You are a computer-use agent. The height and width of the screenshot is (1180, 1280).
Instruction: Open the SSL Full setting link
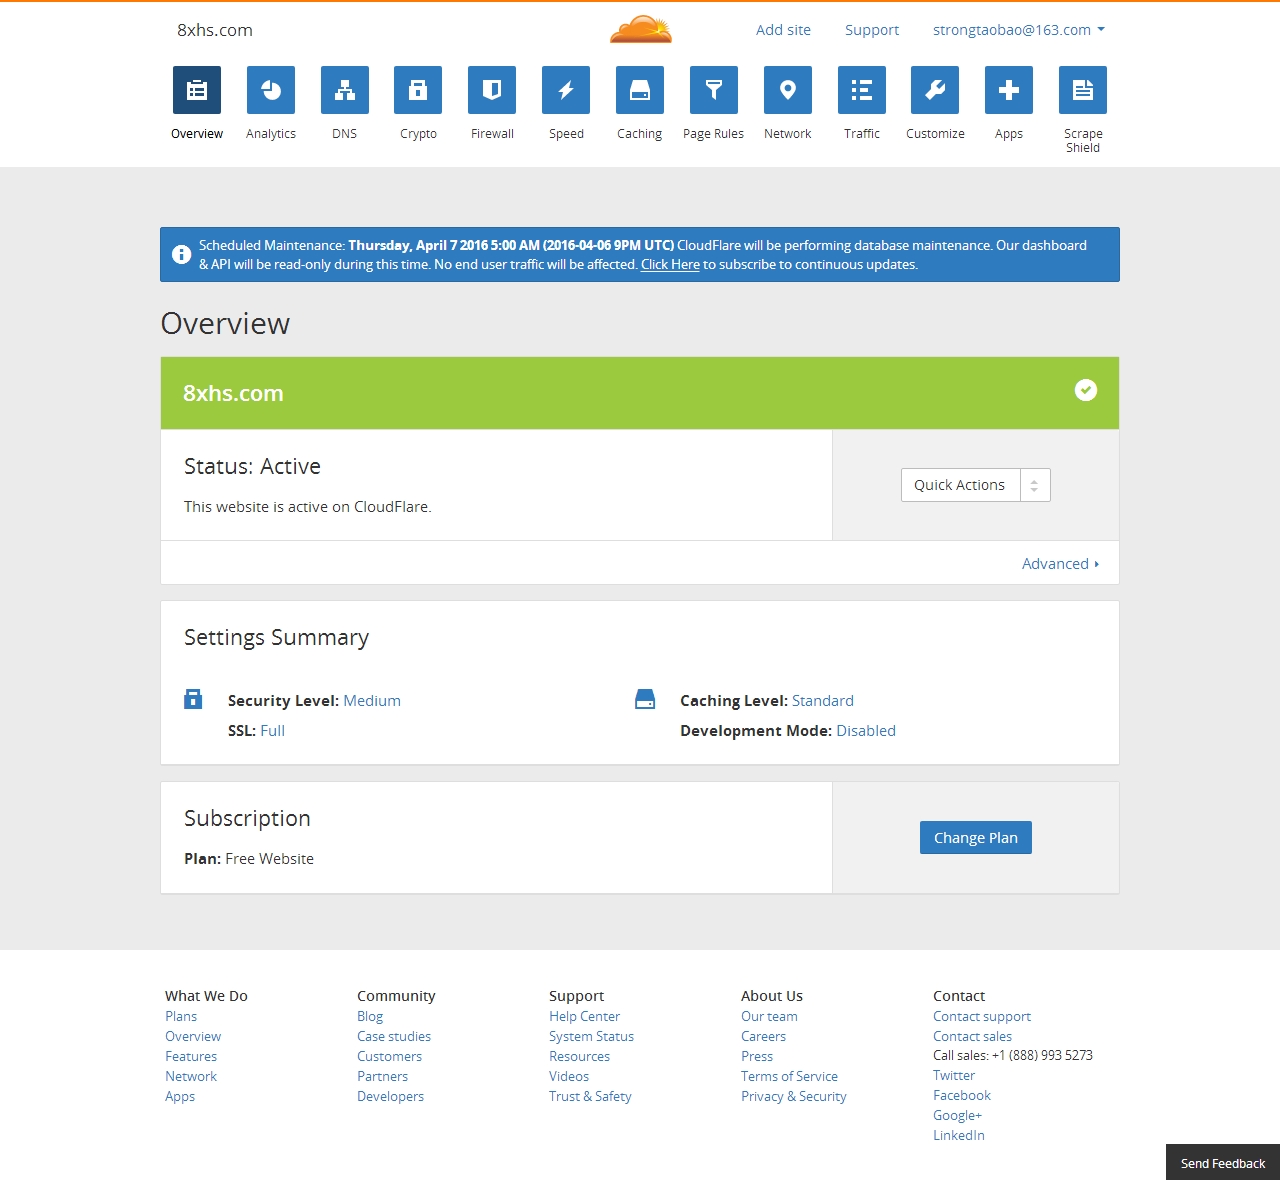[273, 731]
